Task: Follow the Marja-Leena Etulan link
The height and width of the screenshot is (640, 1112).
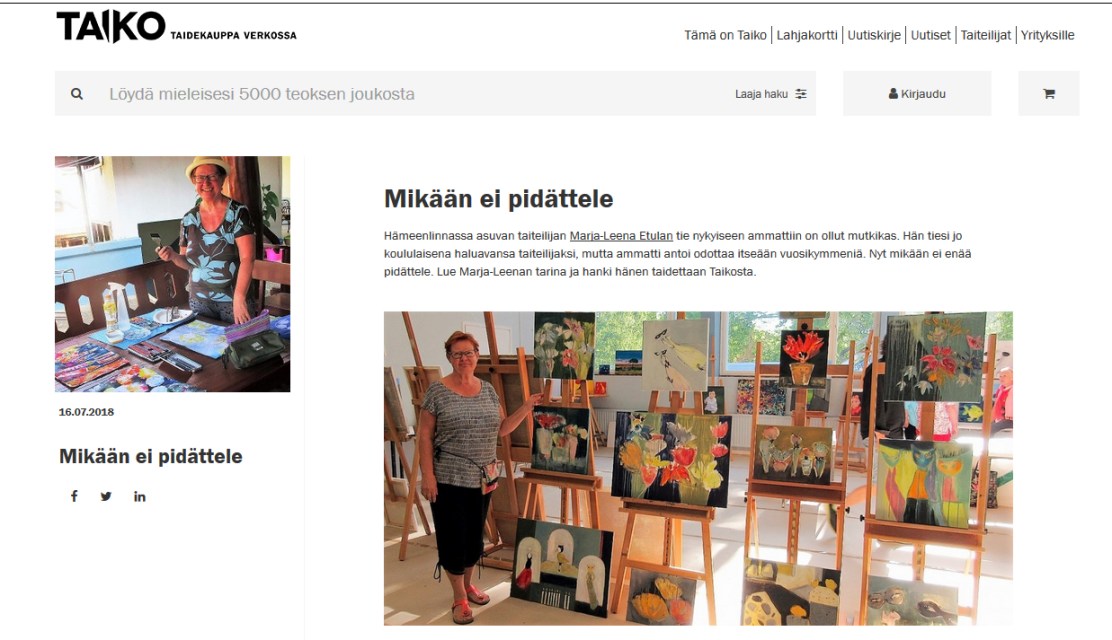Action: pyautogui.click(x=621, y=236)
